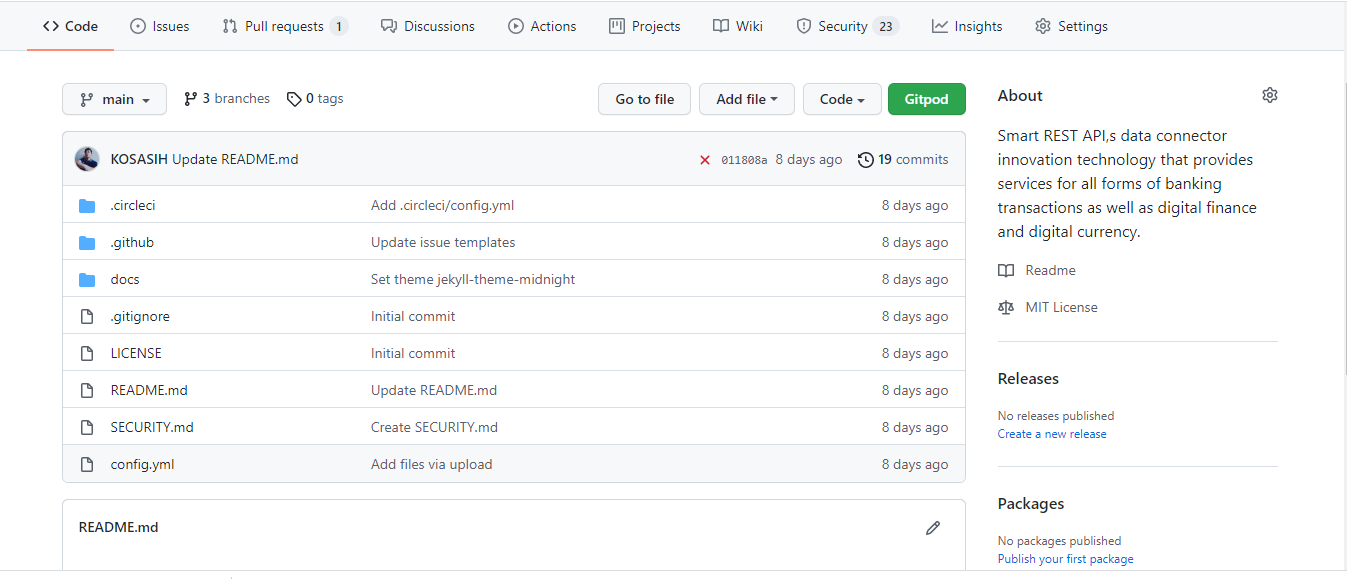The width and height of the screenshot is (1347, 579).
Task: Click the pencil icon to edit README.md
Action: [933, 528]
